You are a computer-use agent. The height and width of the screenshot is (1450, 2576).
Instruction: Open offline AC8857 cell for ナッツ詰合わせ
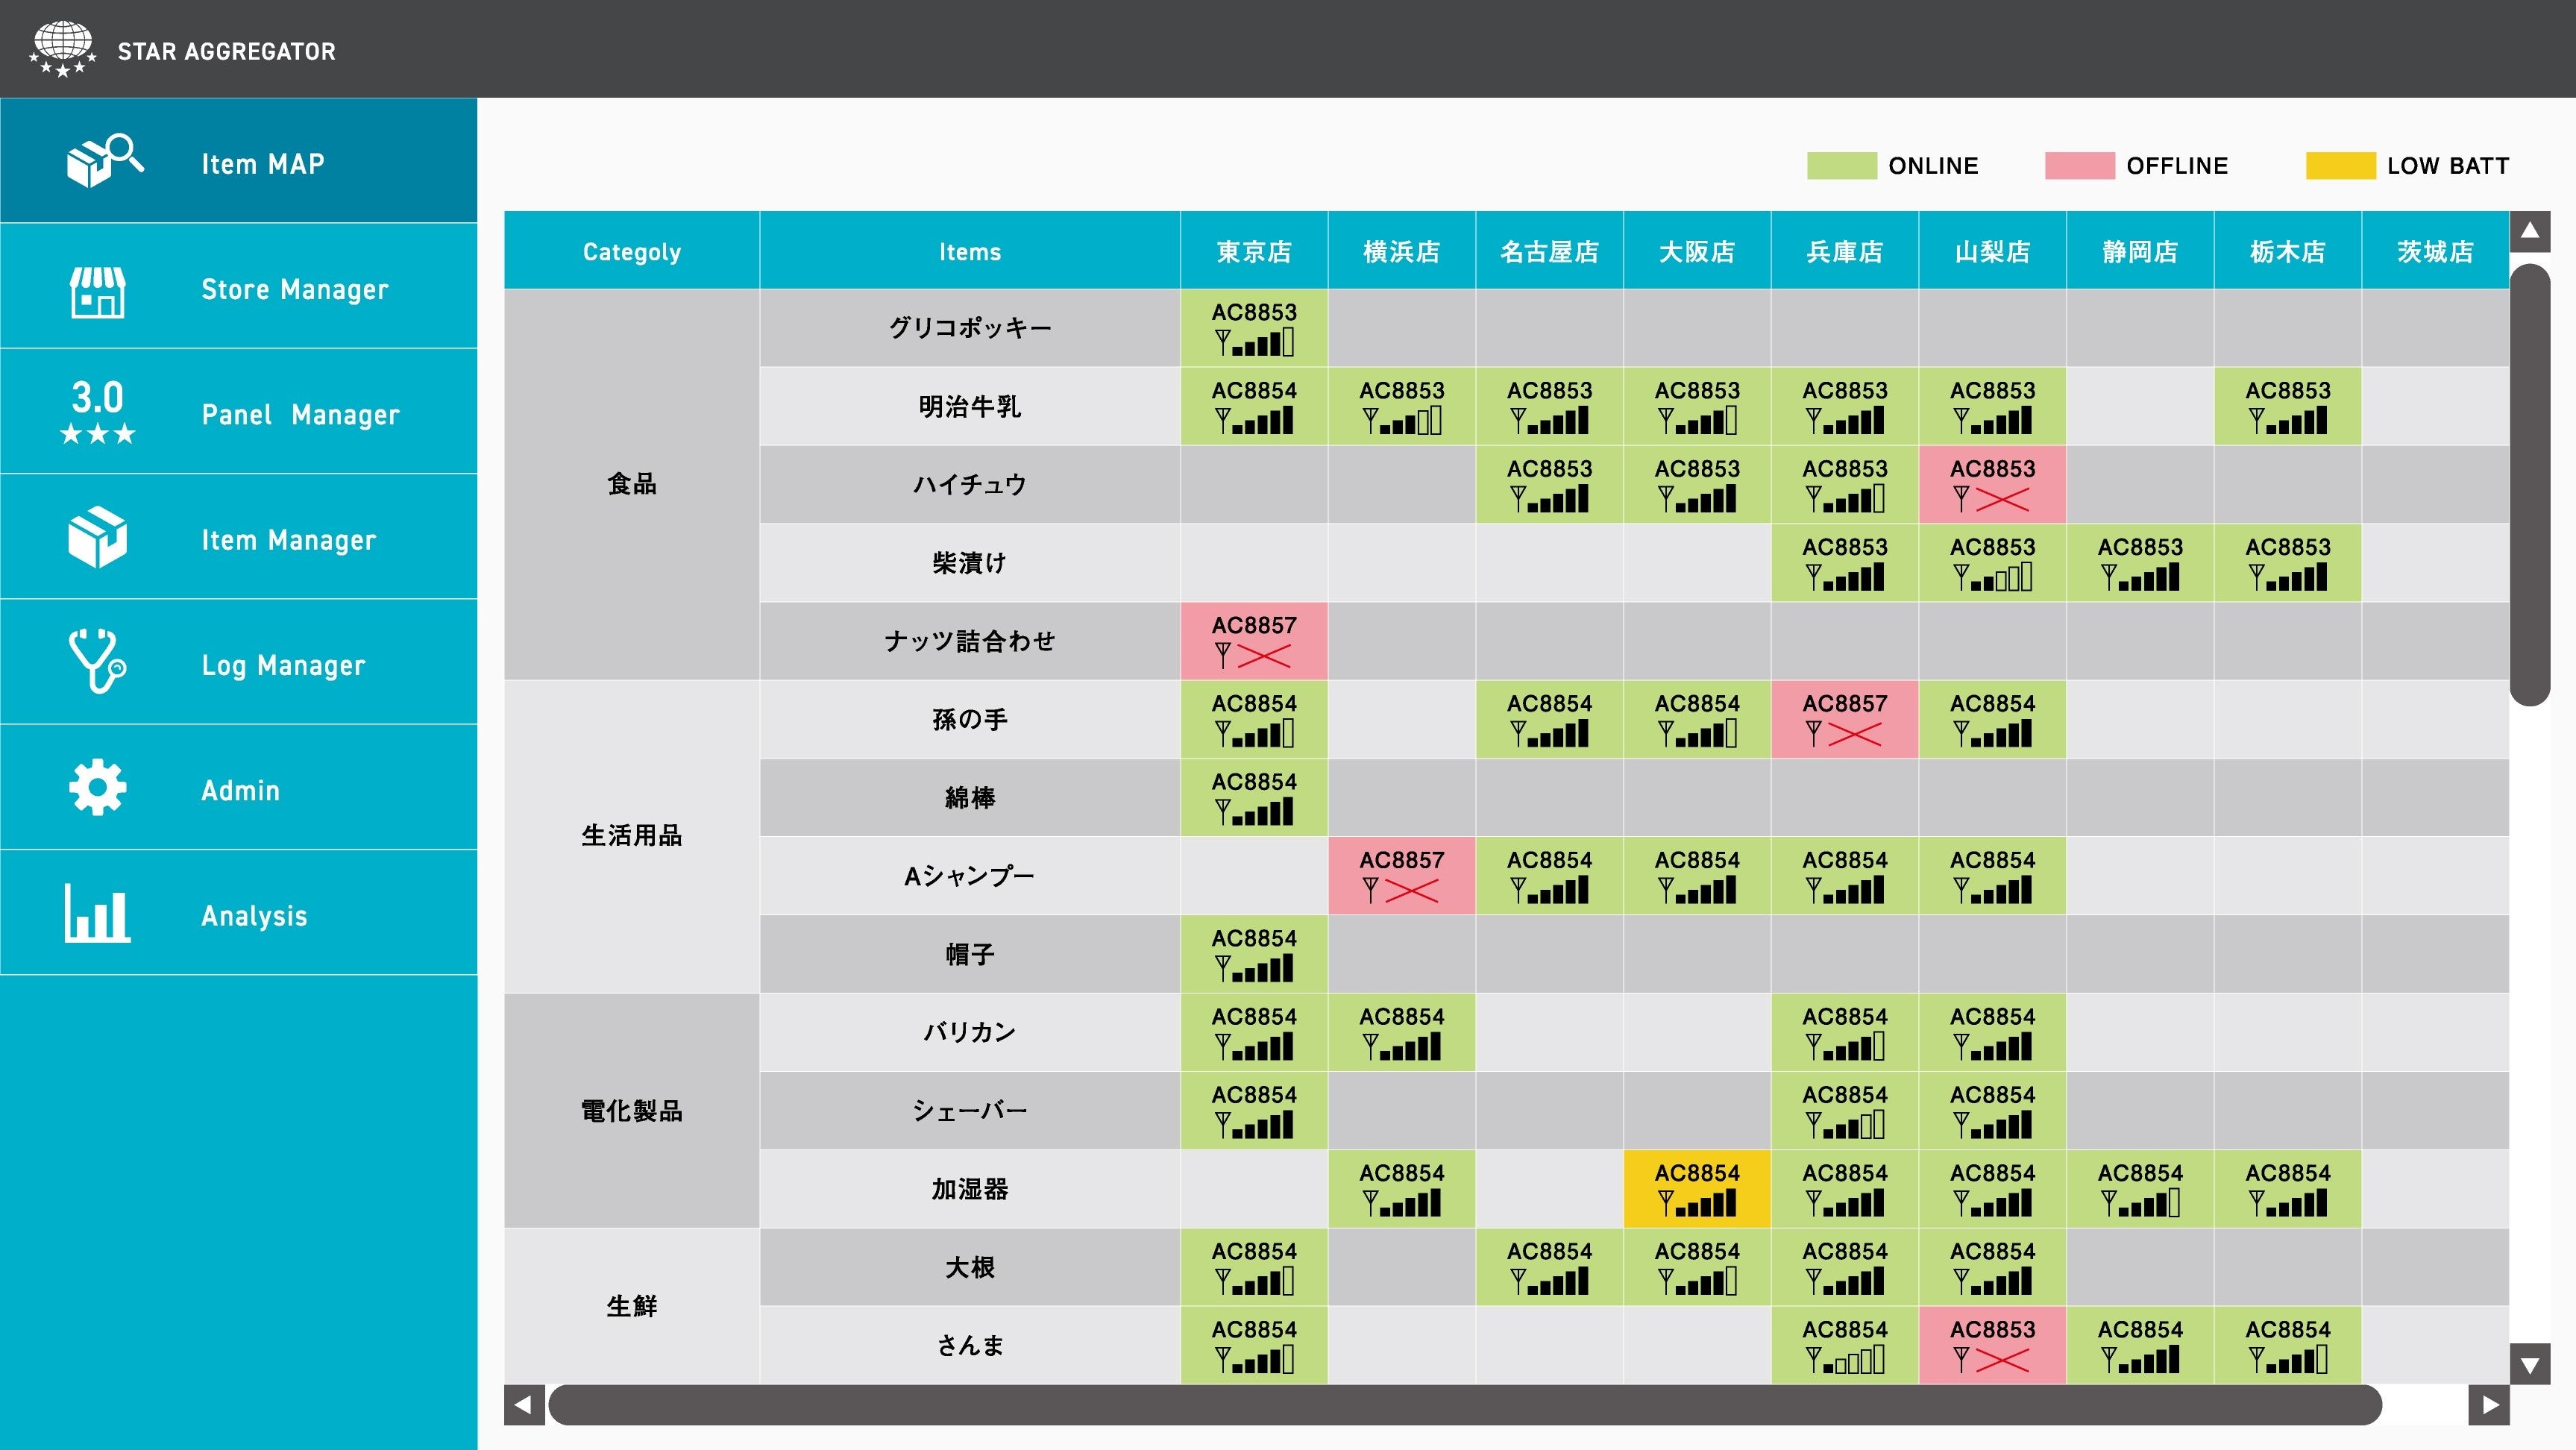[1253, 640]
